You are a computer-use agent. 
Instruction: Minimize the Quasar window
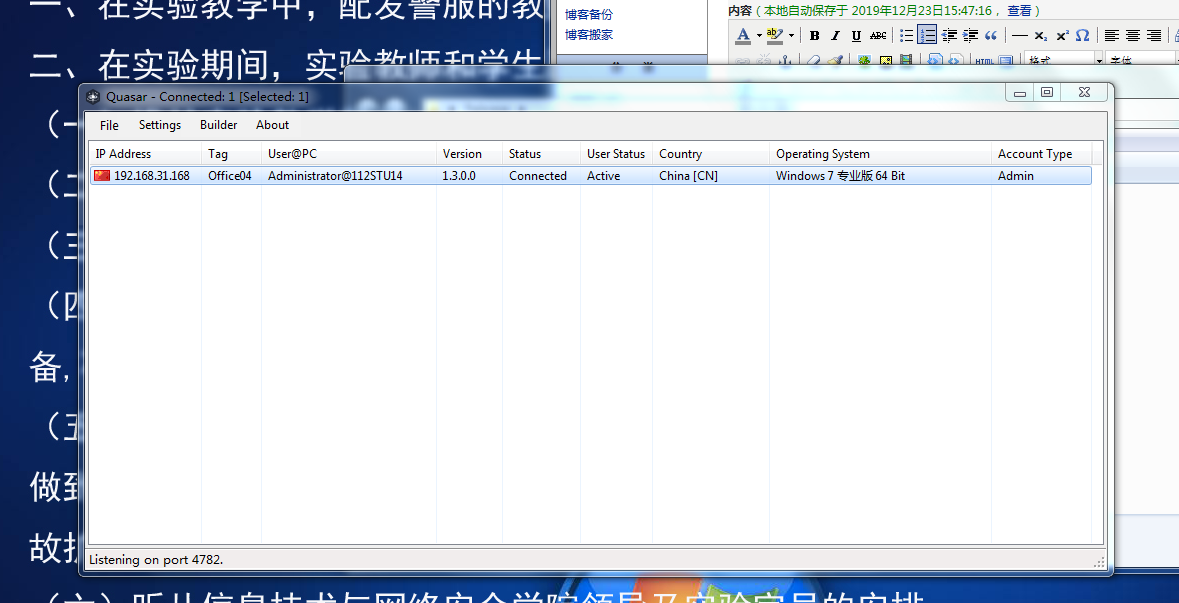click(x=1020, y=92)
